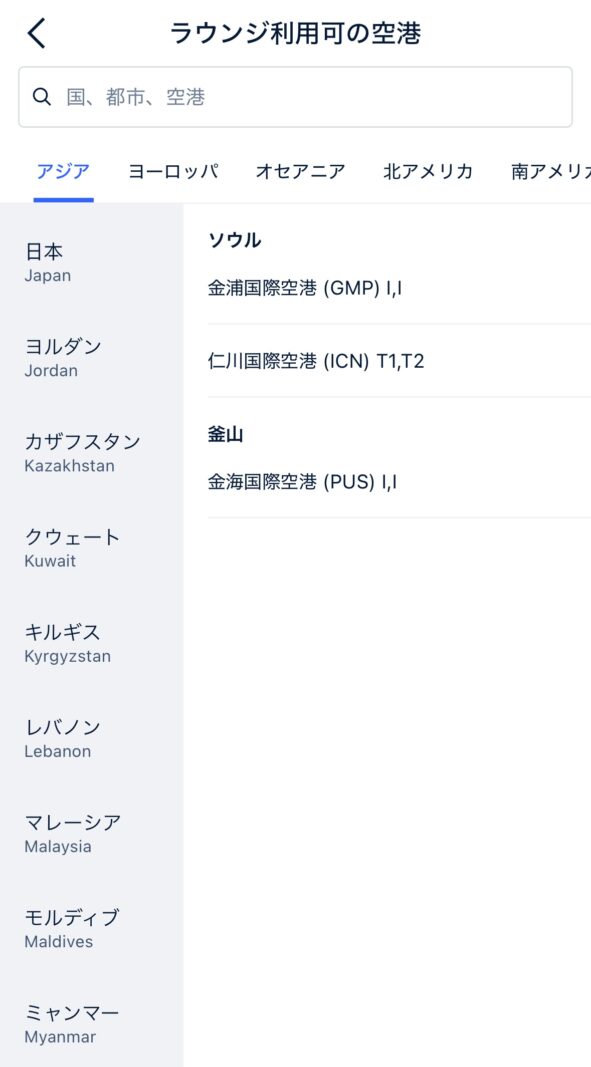Image resolution: width=591 pixels, height=1067 pixels.
Task: Select カザフスタン Kazakhstan country
Action: pos(91,454)
